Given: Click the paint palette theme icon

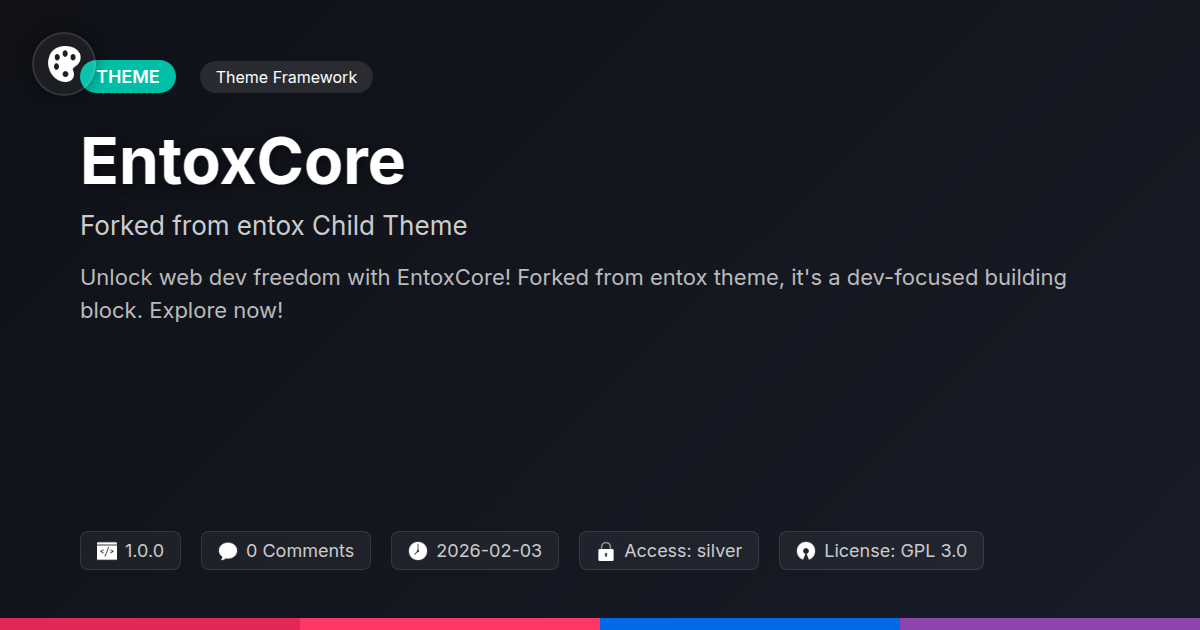Looking at the screenshot, I should click(x=64, y=64).
